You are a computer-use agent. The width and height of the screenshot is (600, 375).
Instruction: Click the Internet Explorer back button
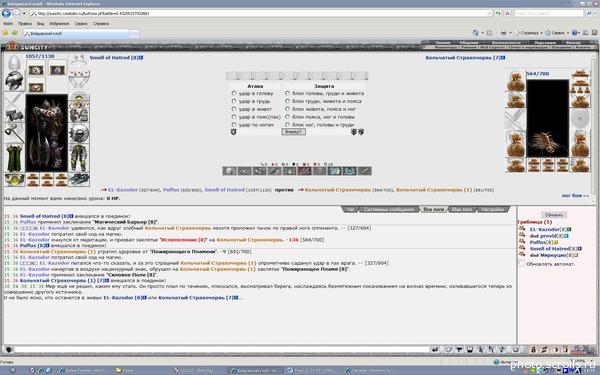tap(6, 13)
